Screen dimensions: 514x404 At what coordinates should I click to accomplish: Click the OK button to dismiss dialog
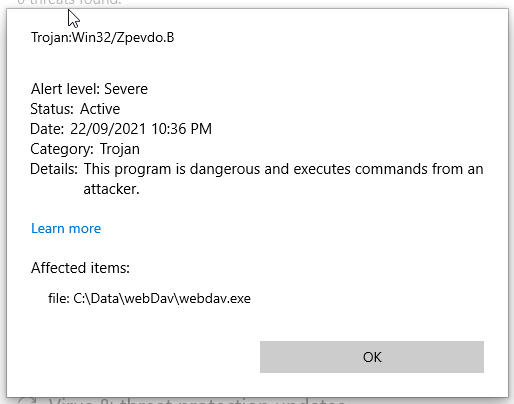pyautogui.click(x=372, y=357)
